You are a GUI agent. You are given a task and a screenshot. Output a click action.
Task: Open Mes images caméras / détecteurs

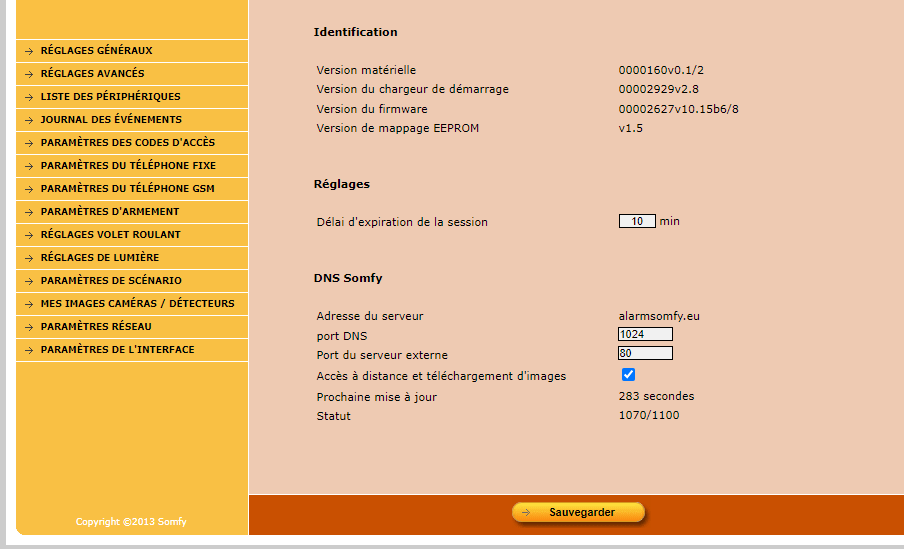point(132,304)
